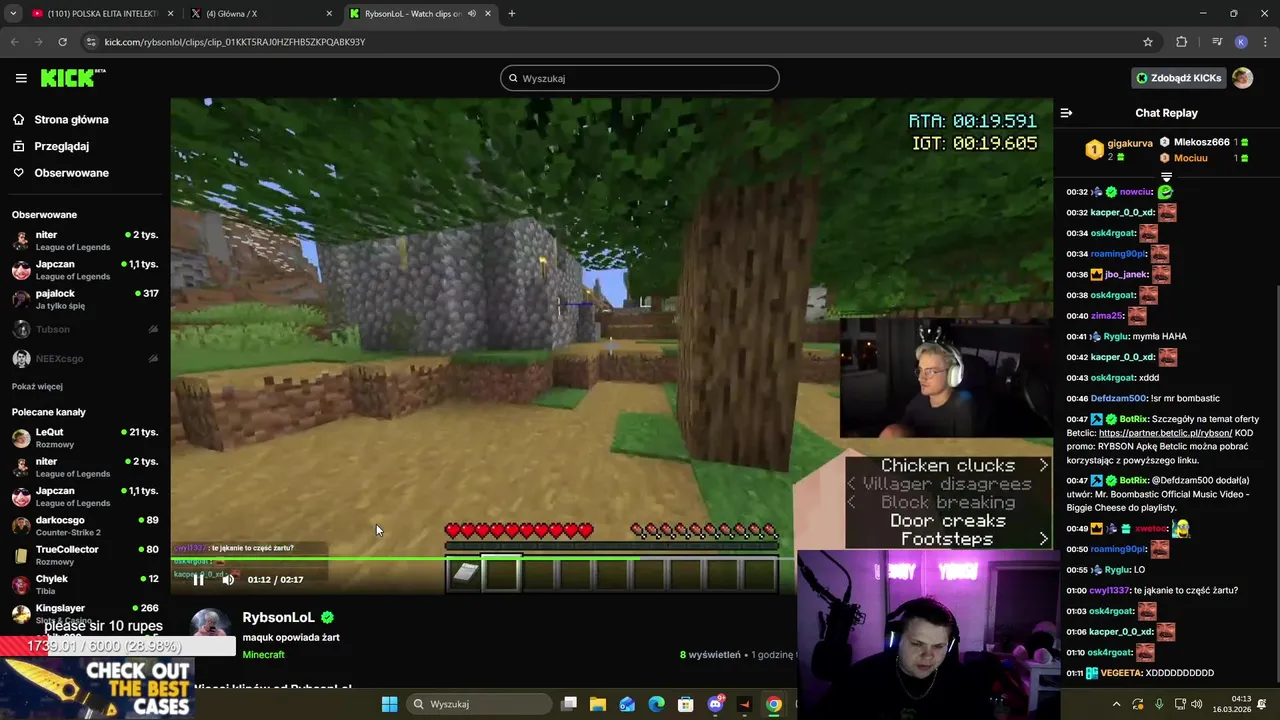
Task: Open the Kick hamburger menu
Action: (x=21, y=78)
